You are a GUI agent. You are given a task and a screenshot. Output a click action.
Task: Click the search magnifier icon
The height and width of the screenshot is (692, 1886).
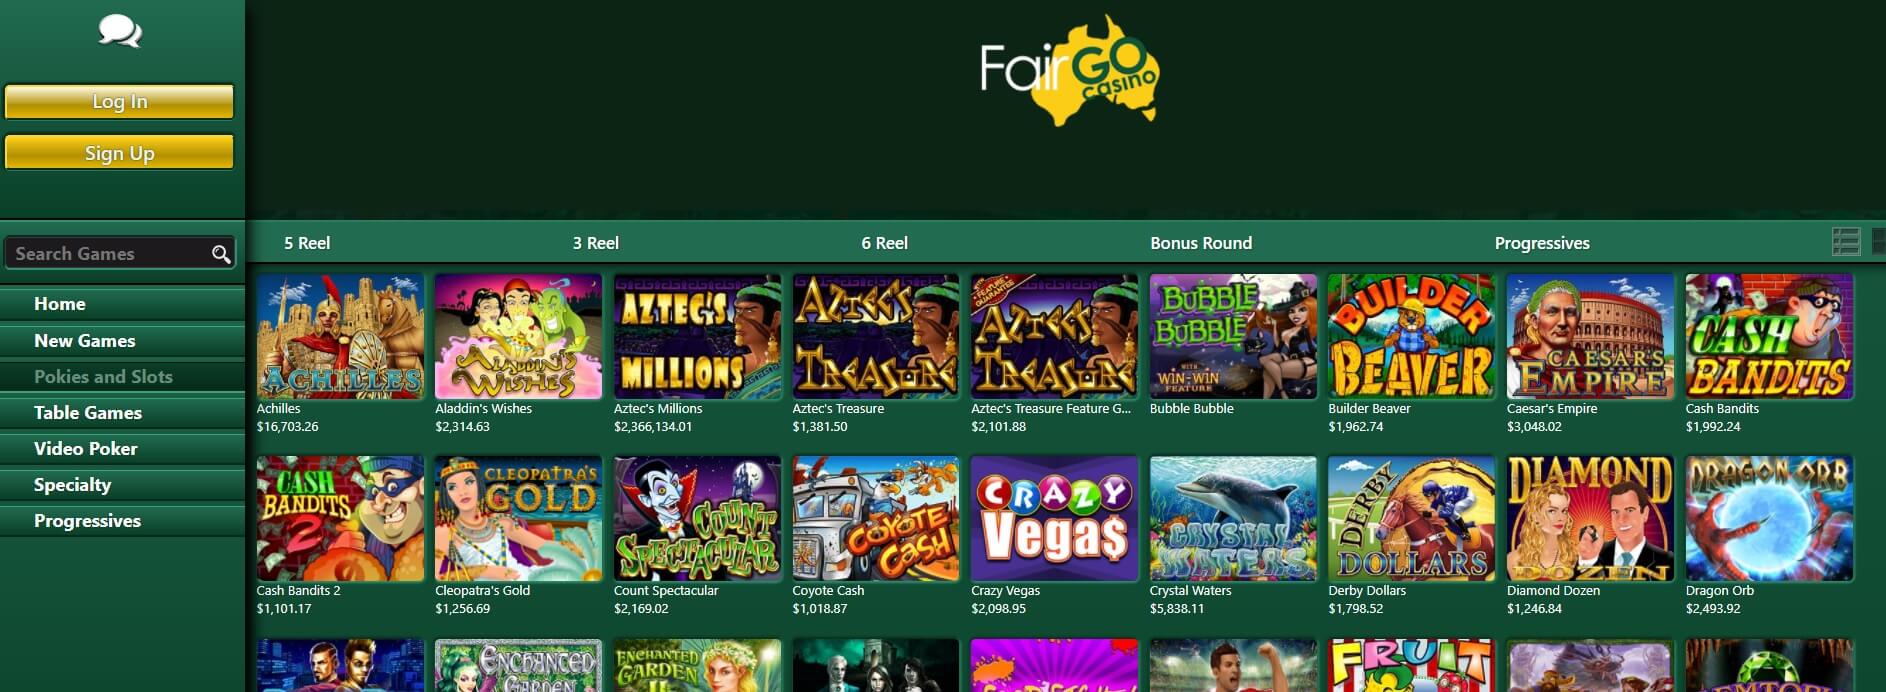point(221,254)
